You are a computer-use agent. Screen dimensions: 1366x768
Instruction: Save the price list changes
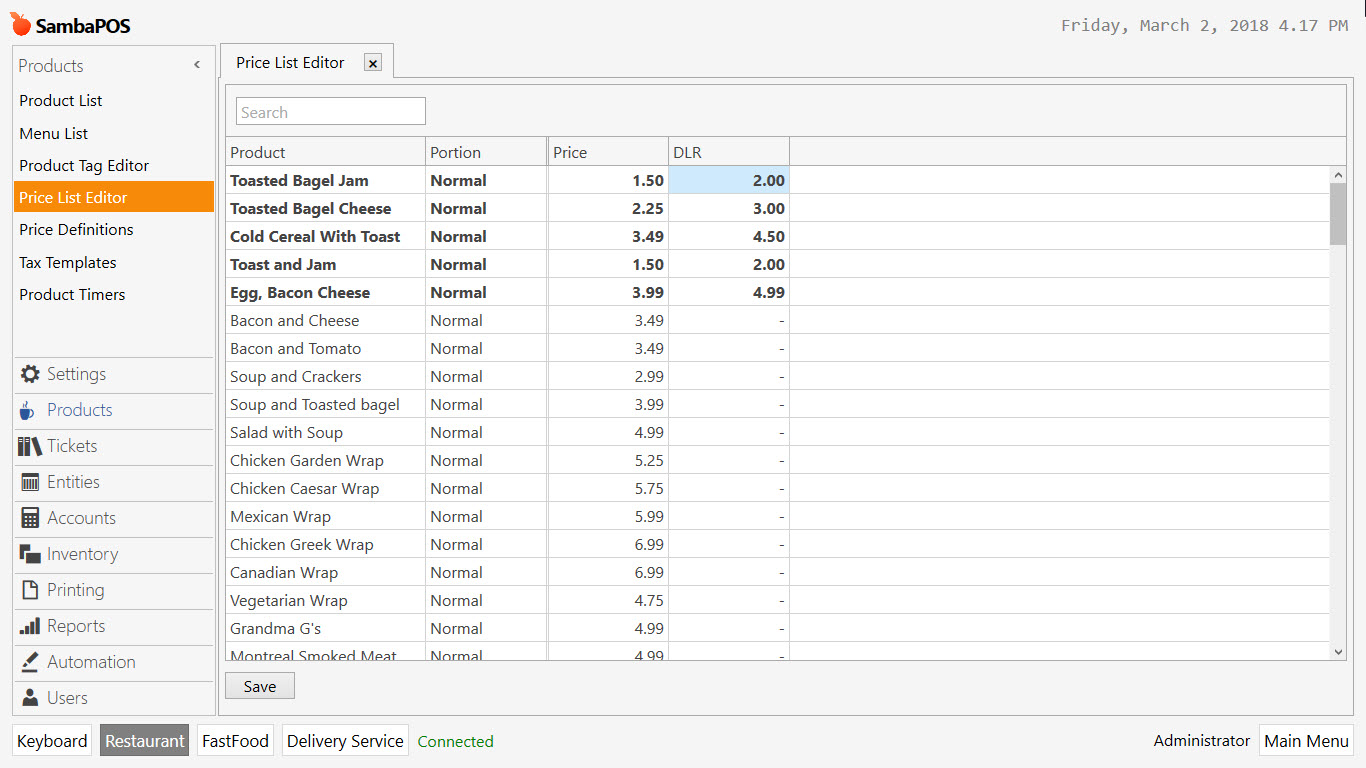tap(259, 686)
